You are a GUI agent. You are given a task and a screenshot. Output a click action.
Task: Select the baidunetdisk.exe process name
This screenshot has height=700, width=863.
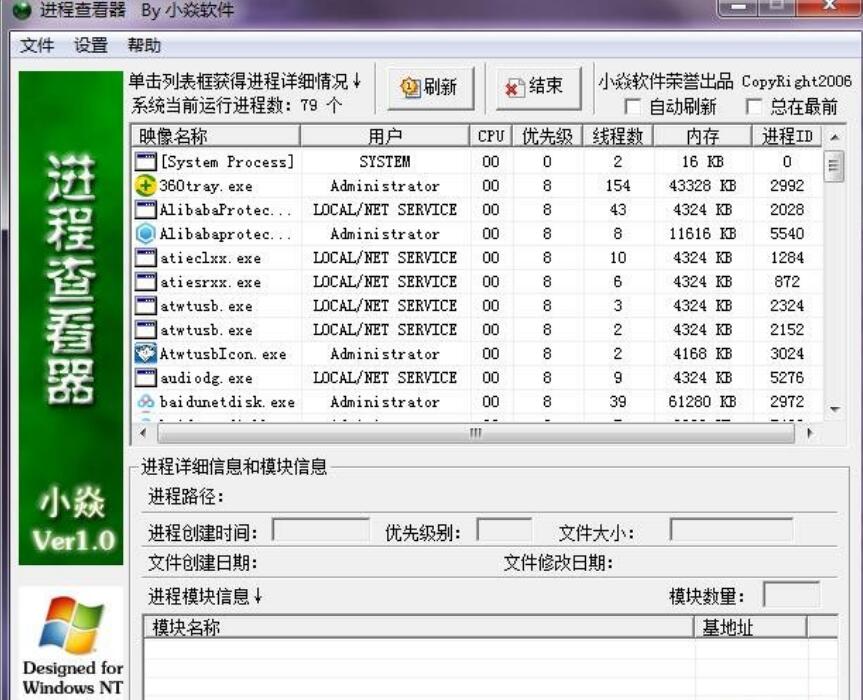click(x=227, y=402)
